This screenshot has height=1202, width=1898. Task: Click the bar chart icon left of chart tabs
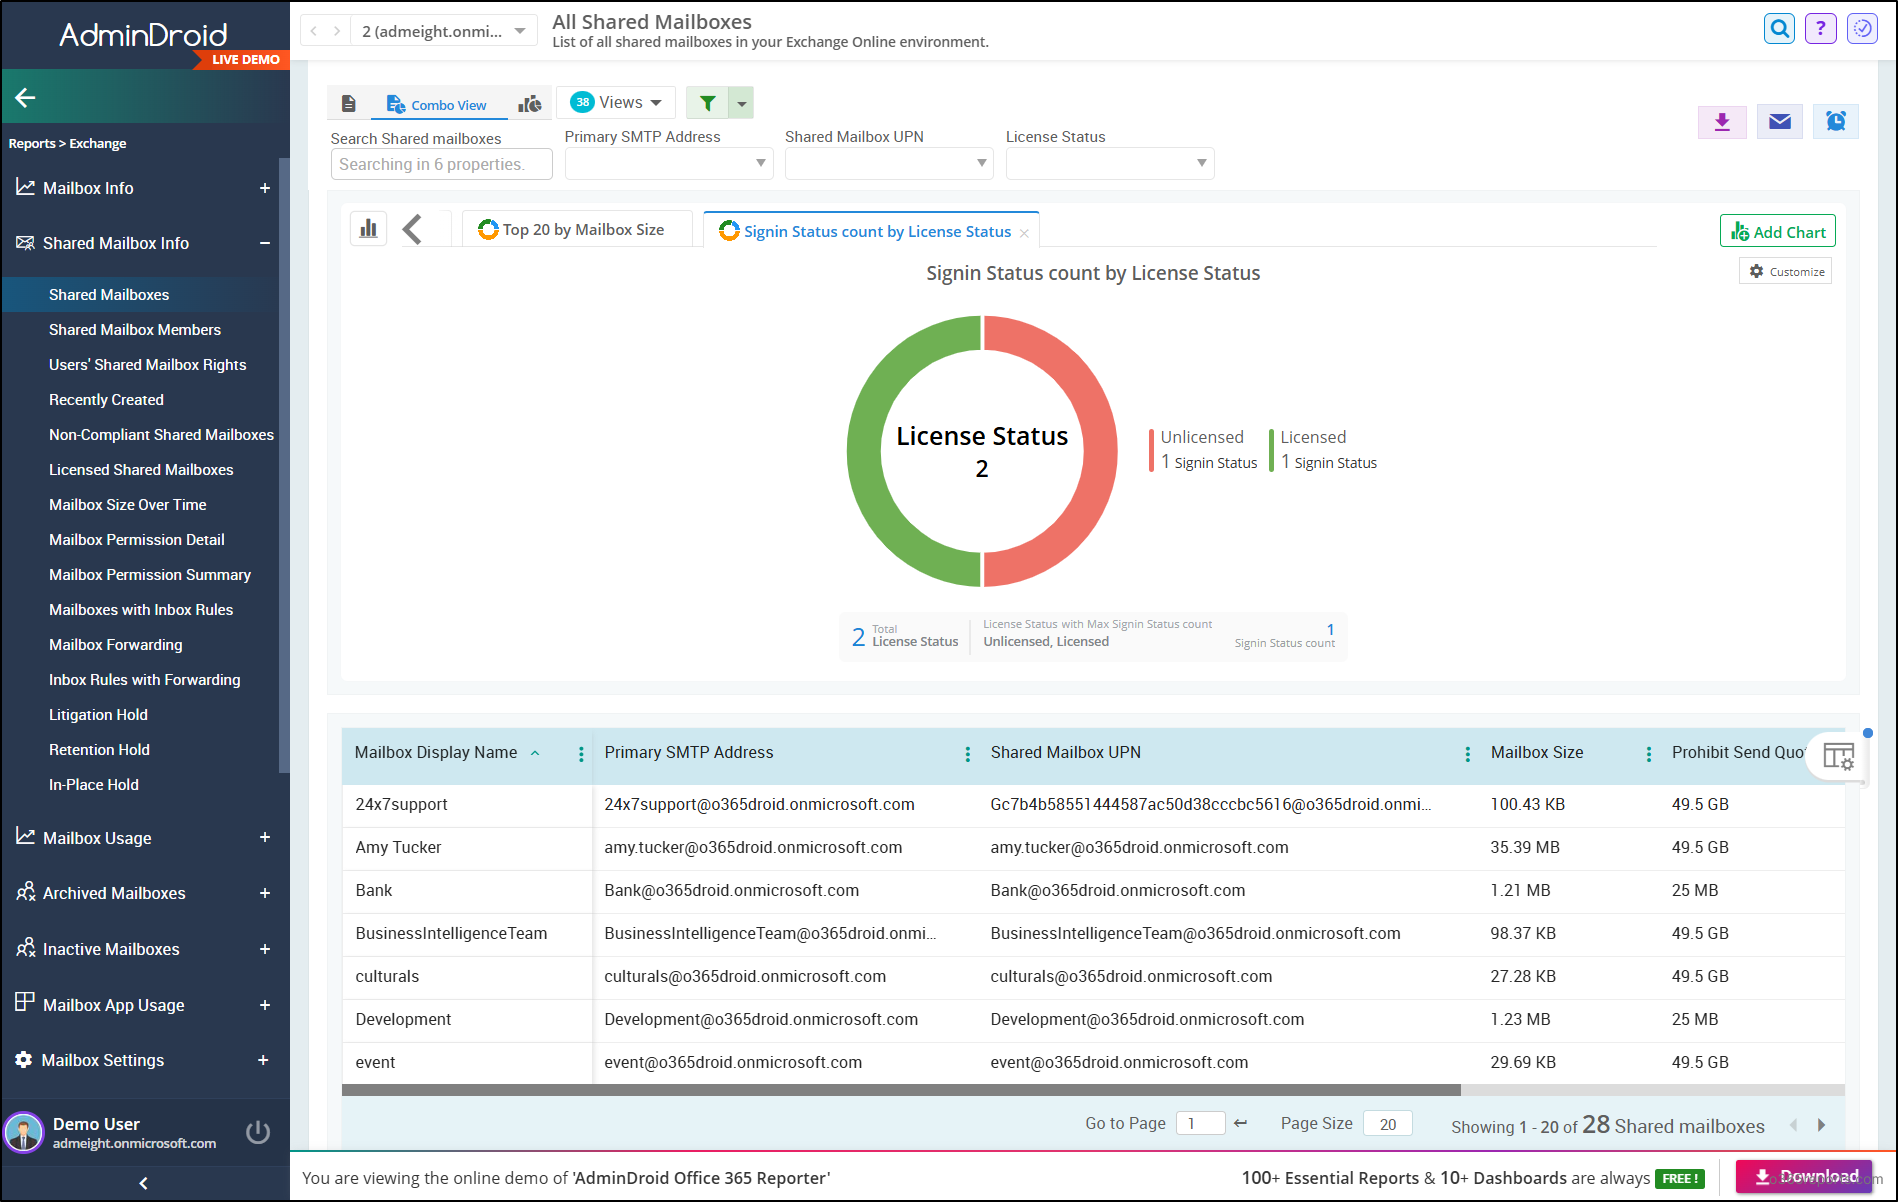click(x=368, y=229)
